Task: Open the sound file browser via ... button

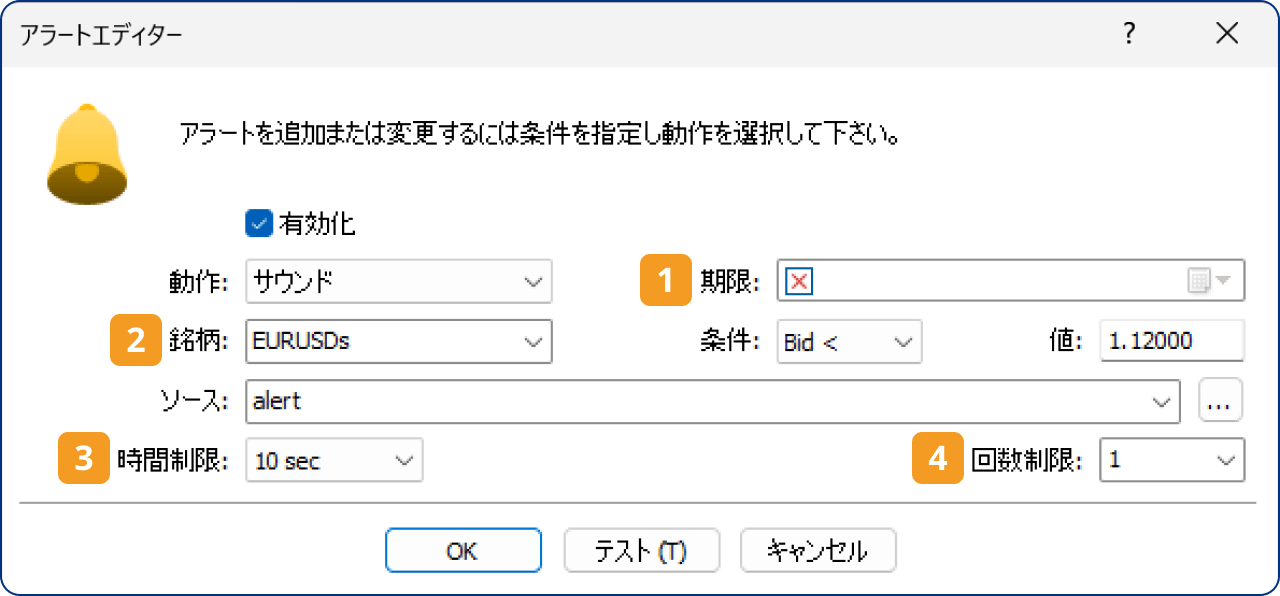Action: [x=1221, y=401]
